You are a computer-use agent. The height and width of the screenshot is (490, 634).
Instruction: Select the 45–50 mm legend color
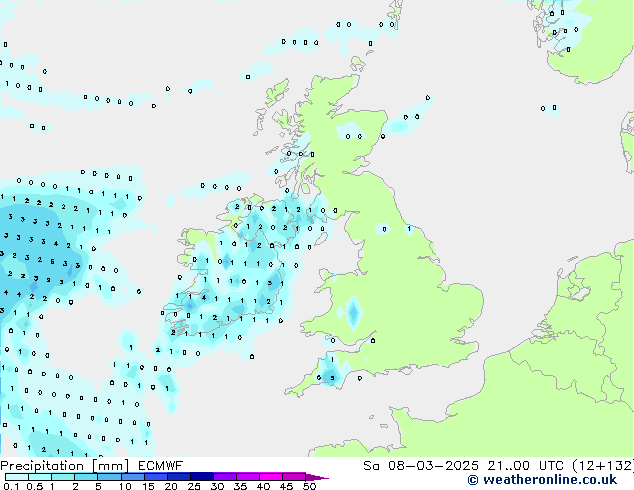coord(294,477)
